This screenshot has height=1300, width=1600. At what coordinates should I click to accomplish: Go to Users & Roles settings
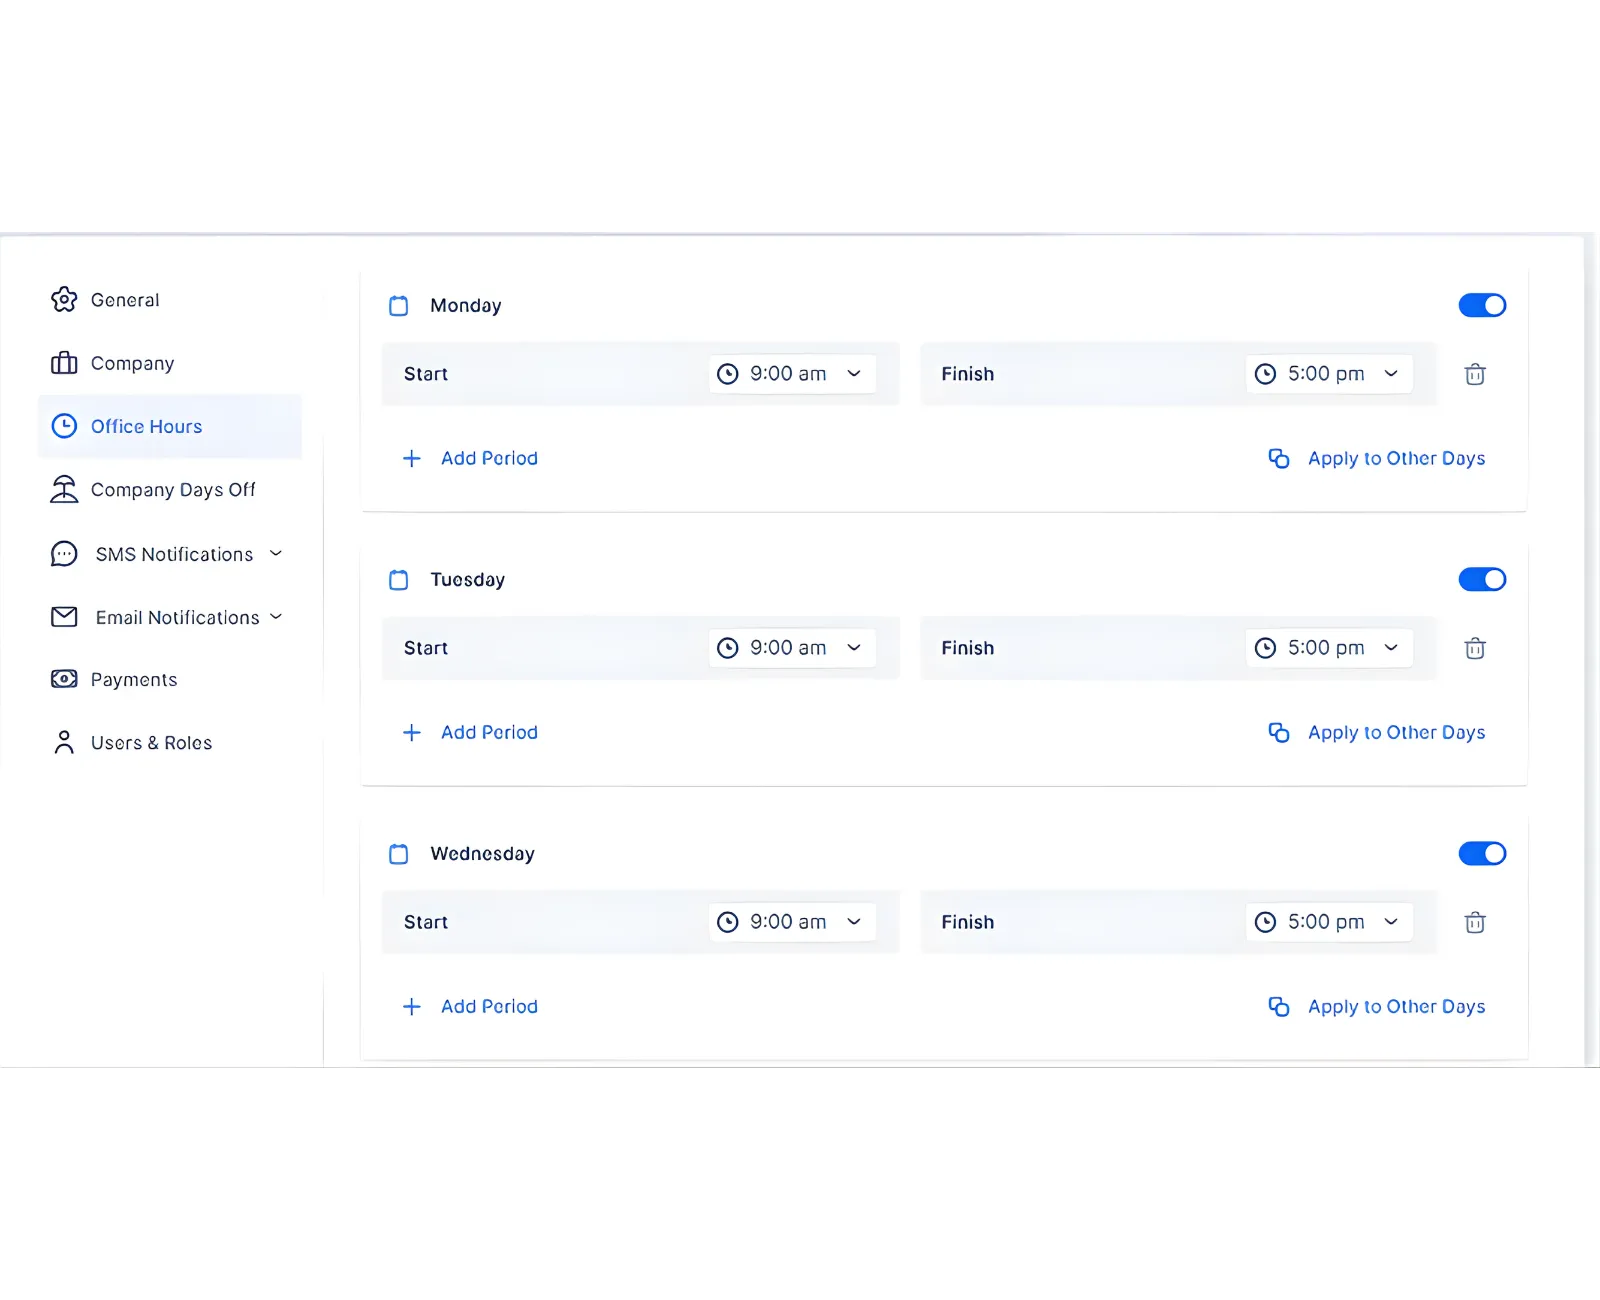[x=151, y=742]
